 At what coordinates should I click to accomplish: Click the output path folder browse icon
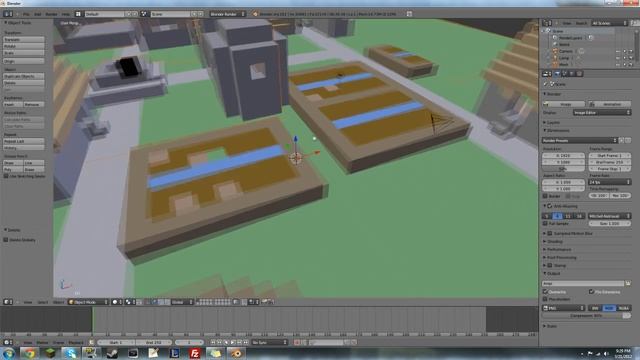[x=628, y=283]
